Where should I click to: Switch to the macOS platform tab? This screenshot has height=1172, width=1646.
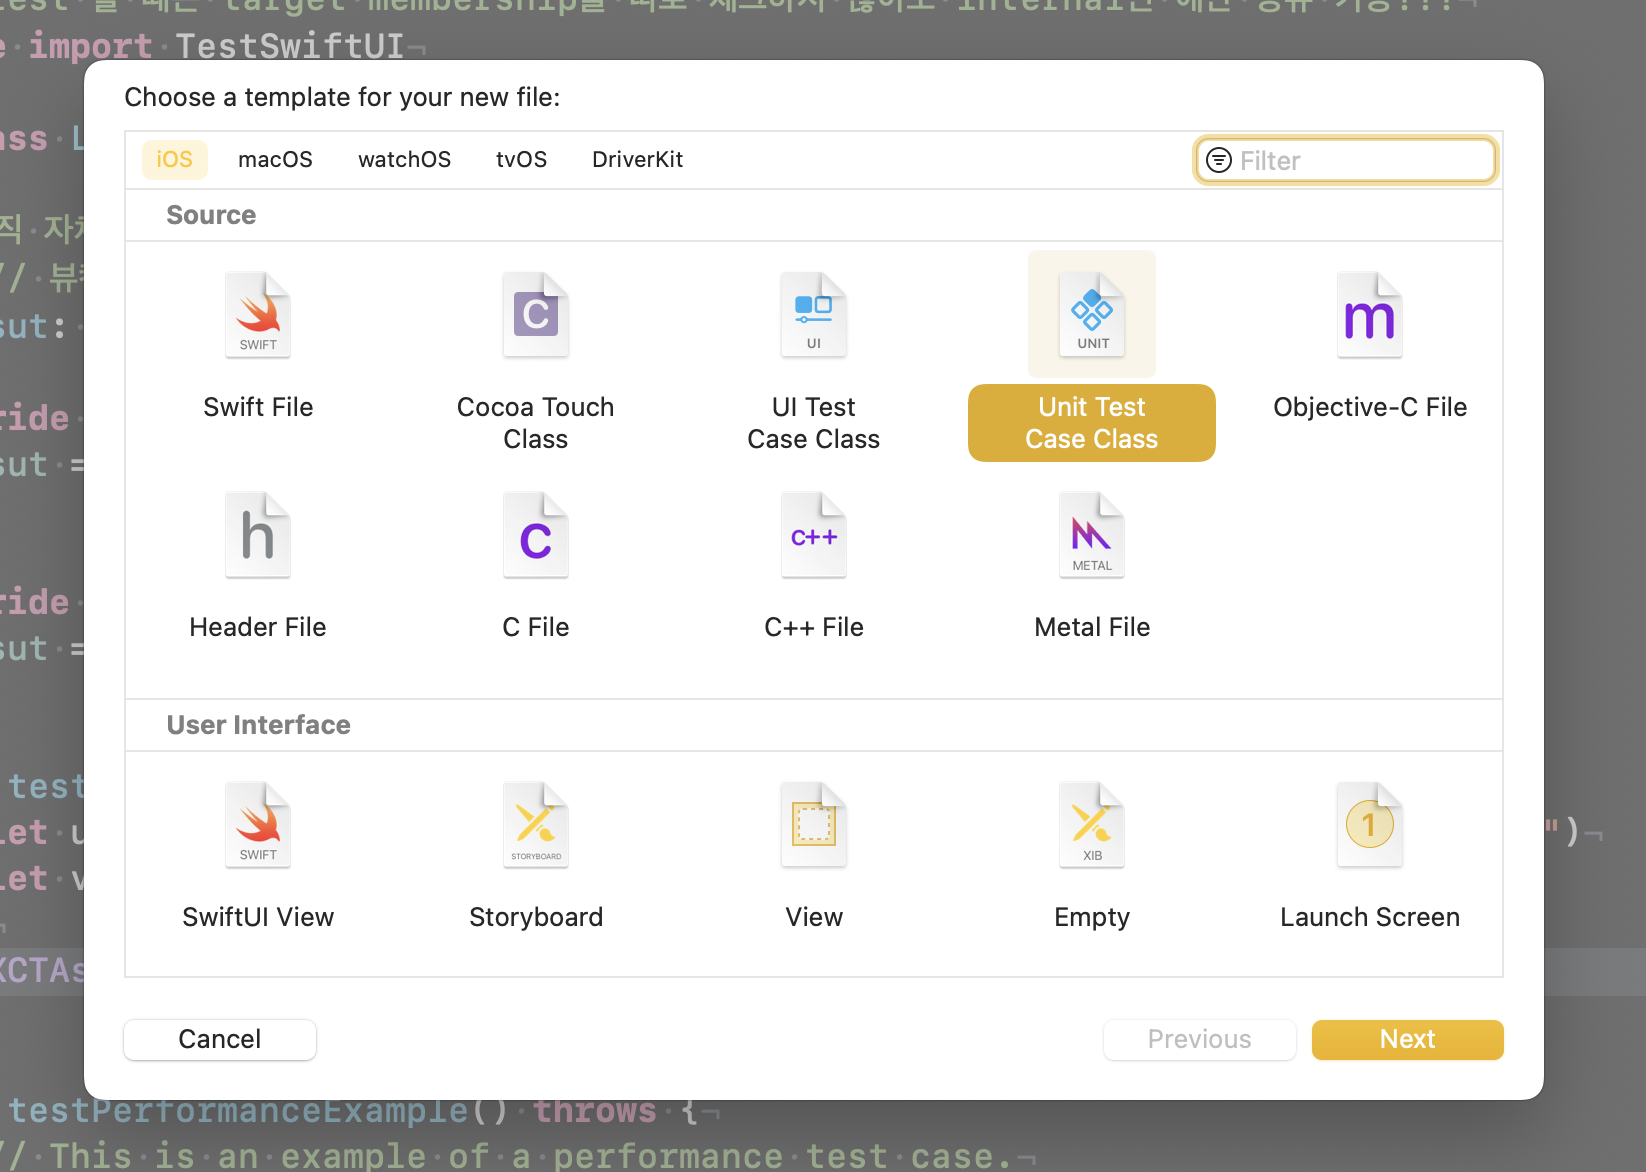[x=275, y=160]
